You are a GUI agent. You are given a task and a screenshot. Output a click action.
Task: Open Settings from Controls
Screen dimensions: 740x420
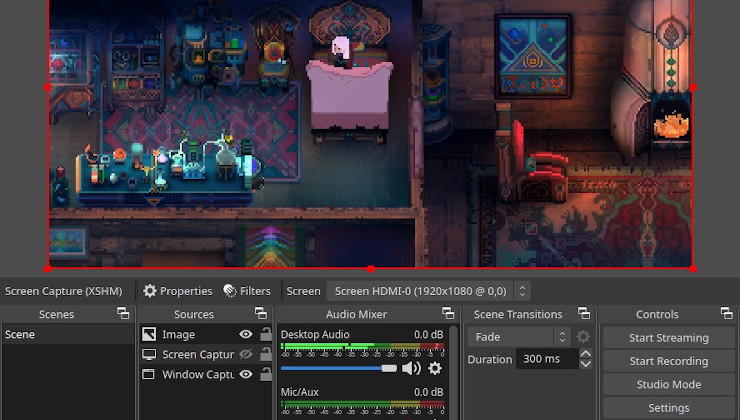[x=669, y=408]
